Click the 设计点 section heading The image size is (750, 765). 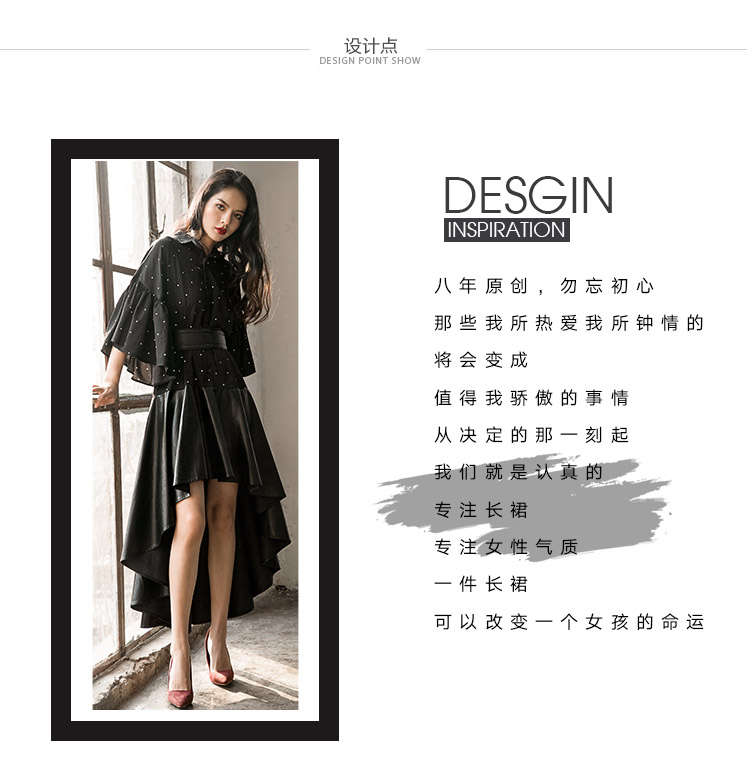(x=370, y=46)
